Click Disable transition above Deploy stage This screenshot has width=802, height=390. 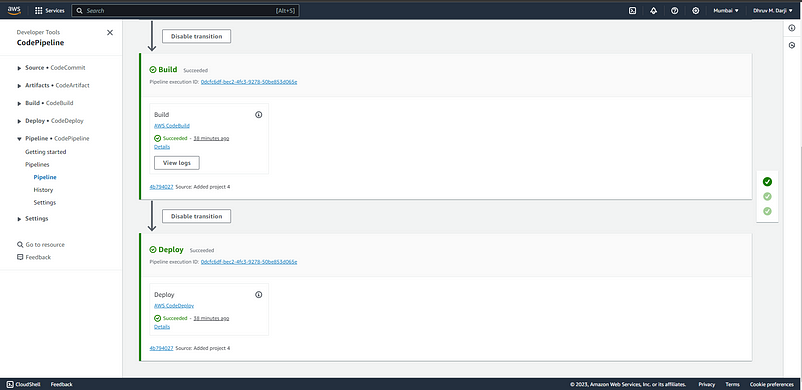(x=196, y=216)
